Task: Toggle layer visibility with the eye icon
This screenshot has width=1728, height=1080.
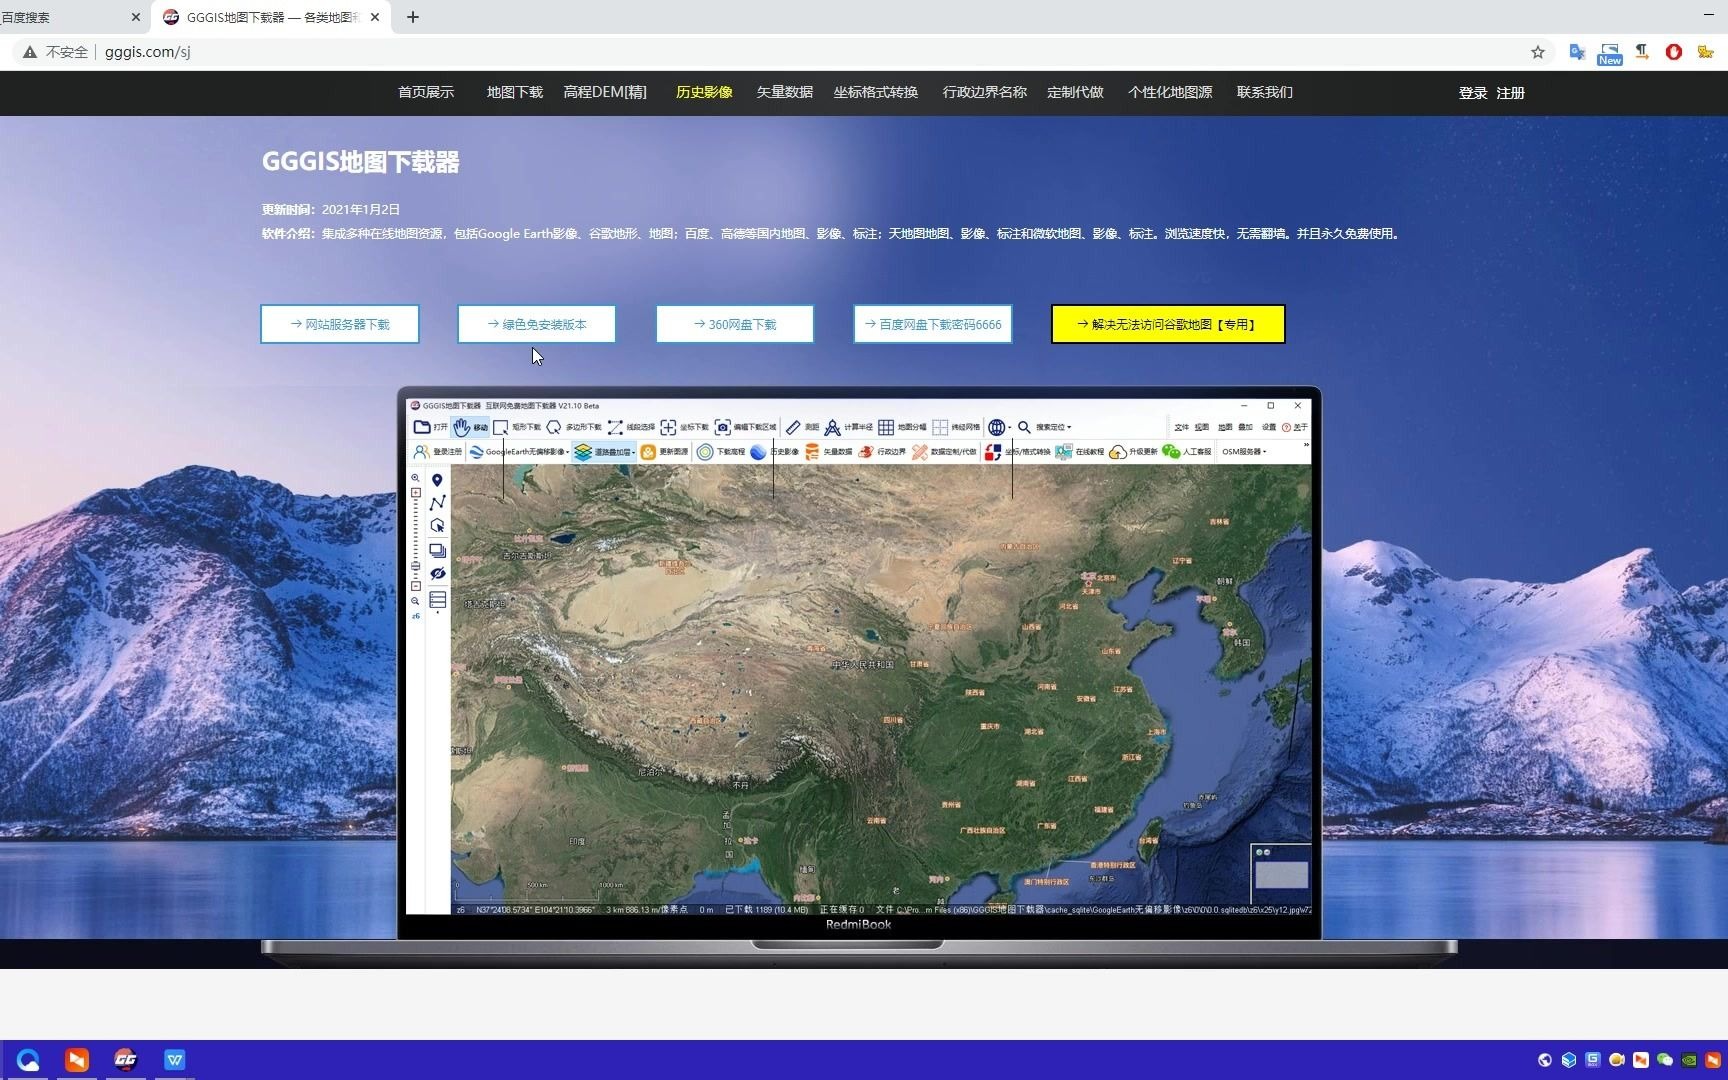Action: click(437, 573)
